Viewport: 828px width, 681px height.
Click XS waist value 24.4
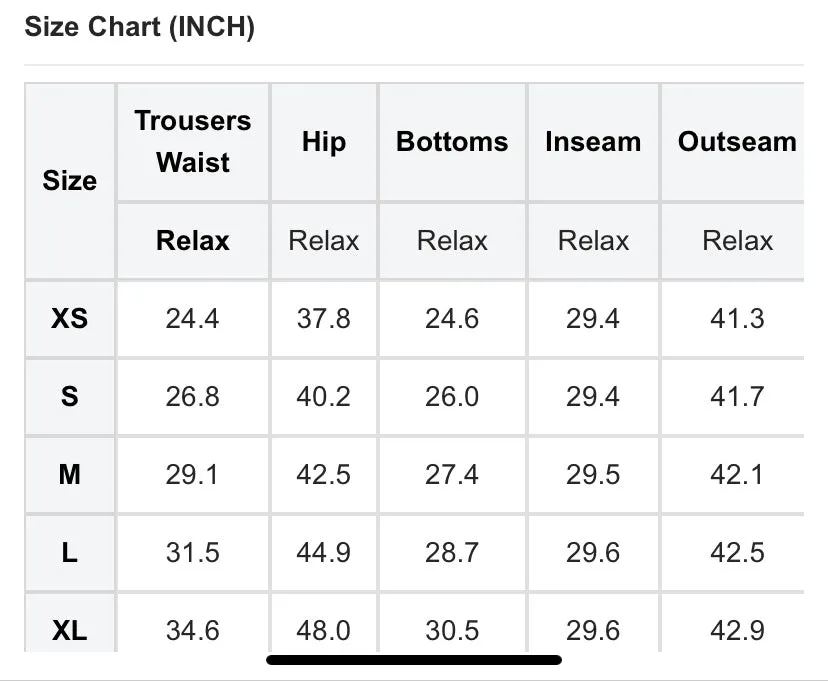coord(192,318)
